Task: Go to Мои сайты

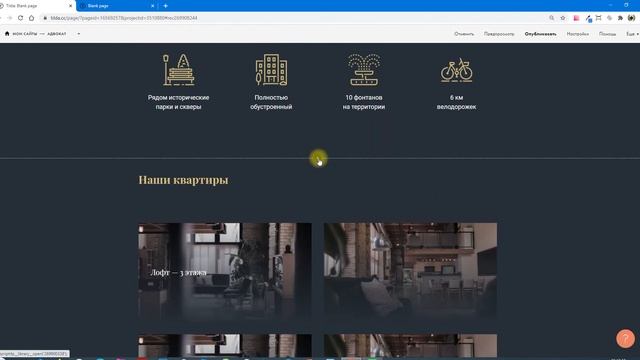Action: tap(25, 34)
